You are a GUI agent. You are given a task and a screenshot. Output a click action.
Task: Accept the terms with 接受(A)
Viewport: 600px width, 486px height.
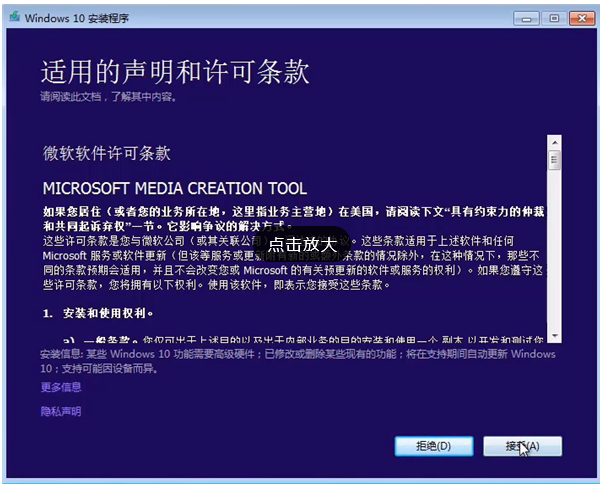coord(521,445)
